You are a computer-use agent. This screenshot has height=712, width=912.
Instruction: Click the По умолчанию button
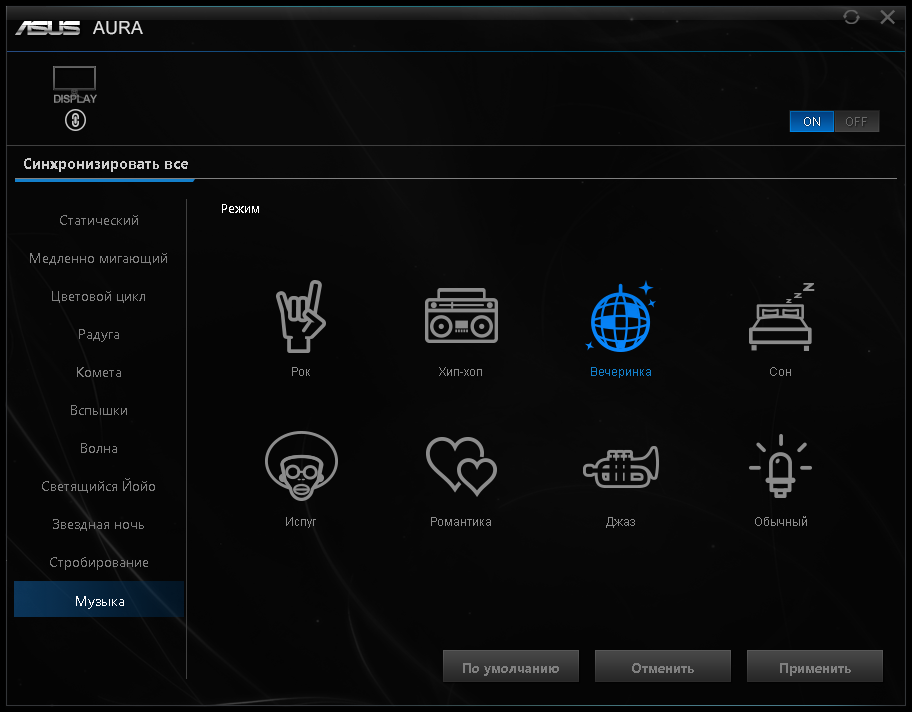tap(511, 666)
